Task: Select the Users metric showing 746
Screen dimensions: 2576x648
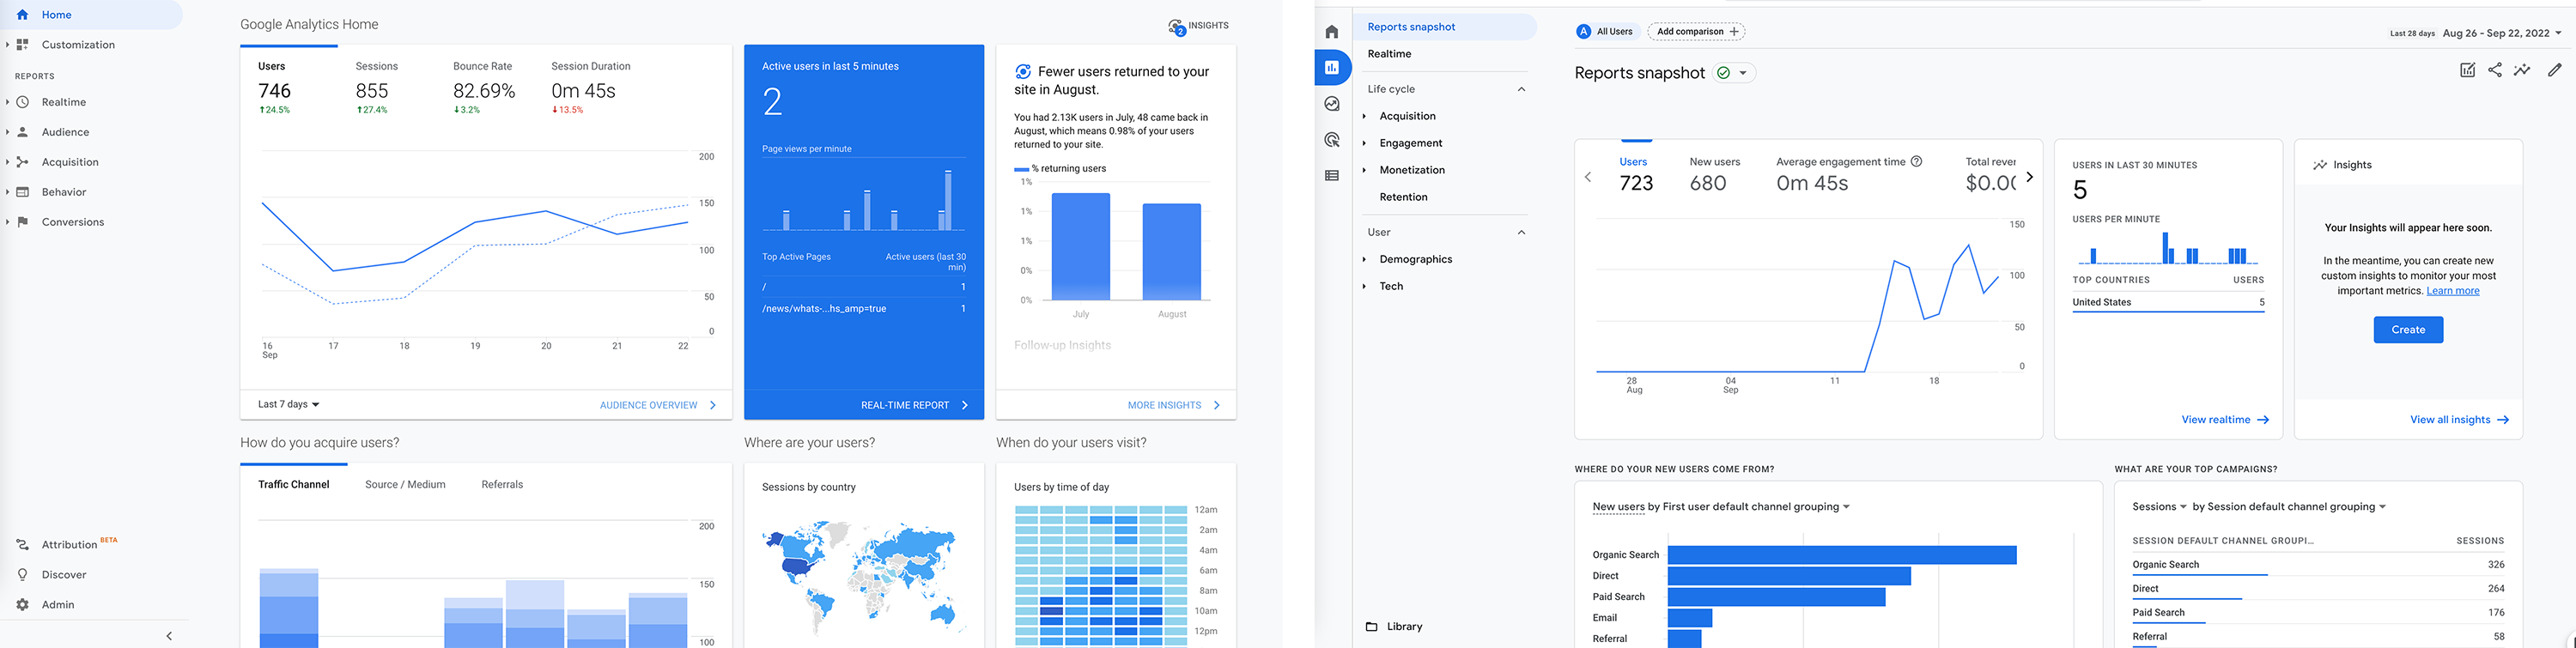Action: point(275,88)
